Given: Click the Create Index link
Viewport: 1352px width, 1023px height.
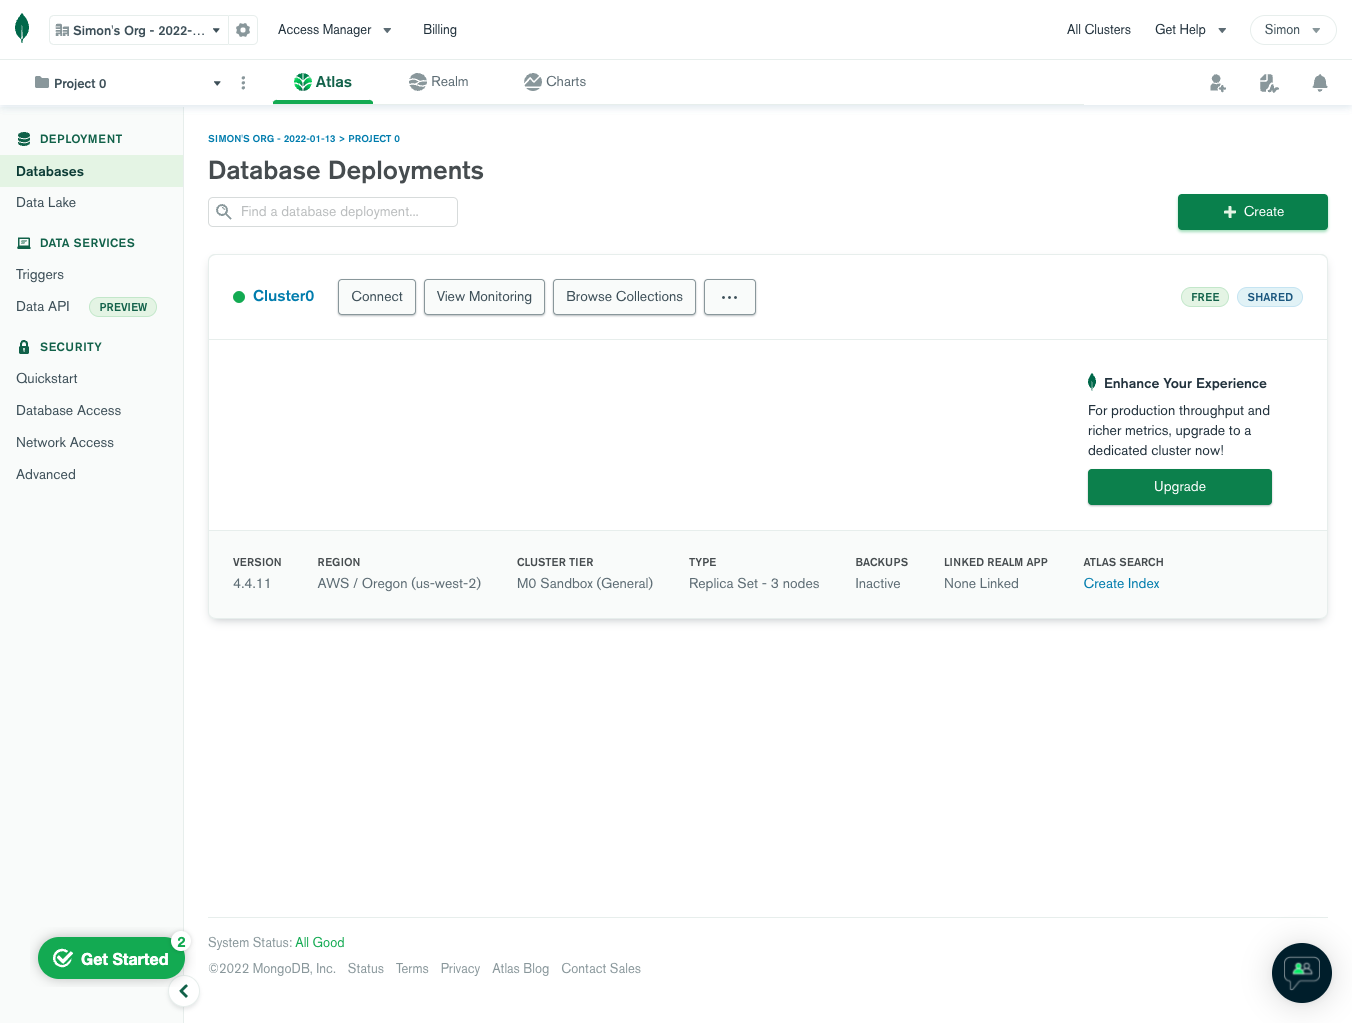Looking at the screenshot, I should (1121, 583).
